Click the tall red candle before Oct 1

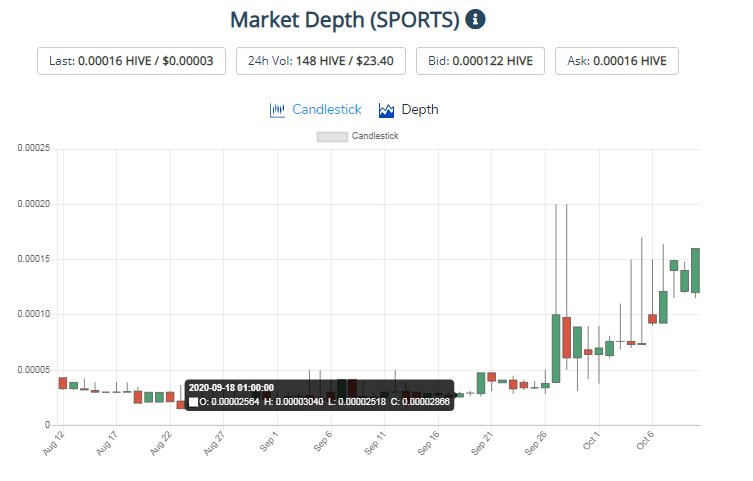tap(566, 337)
